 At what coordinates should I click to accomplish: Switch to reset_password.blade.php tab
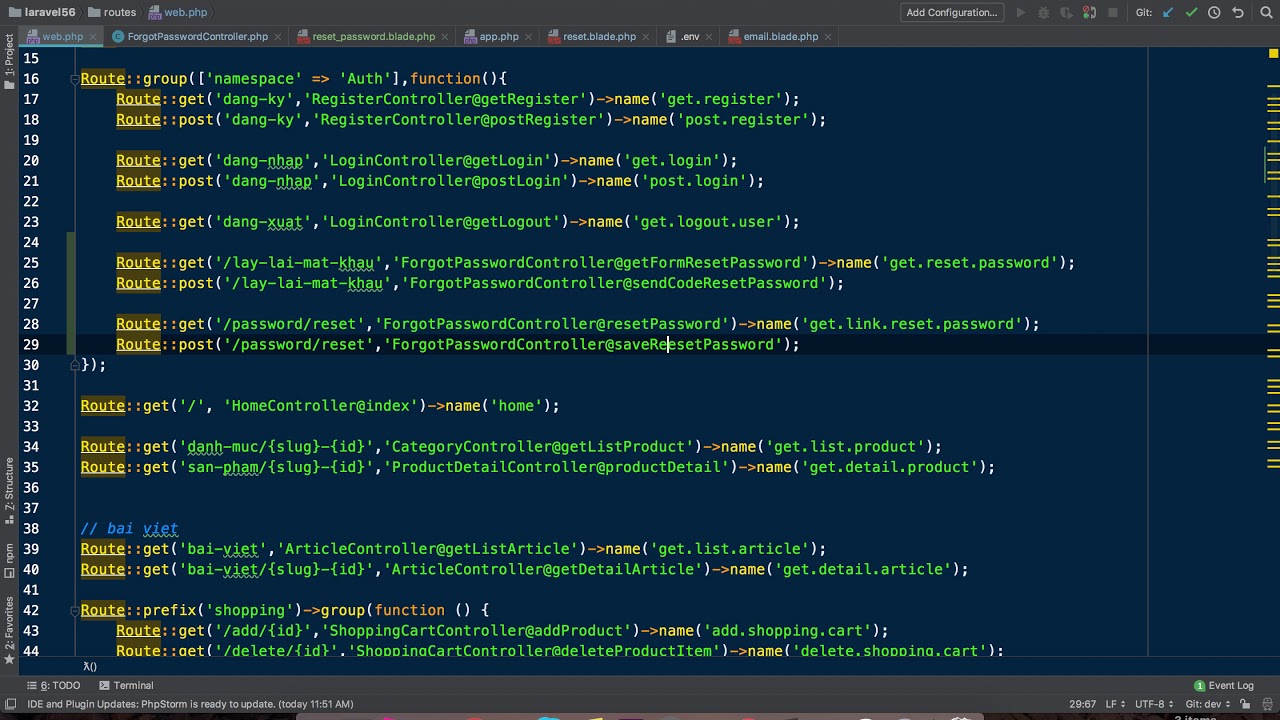(373, 37)
